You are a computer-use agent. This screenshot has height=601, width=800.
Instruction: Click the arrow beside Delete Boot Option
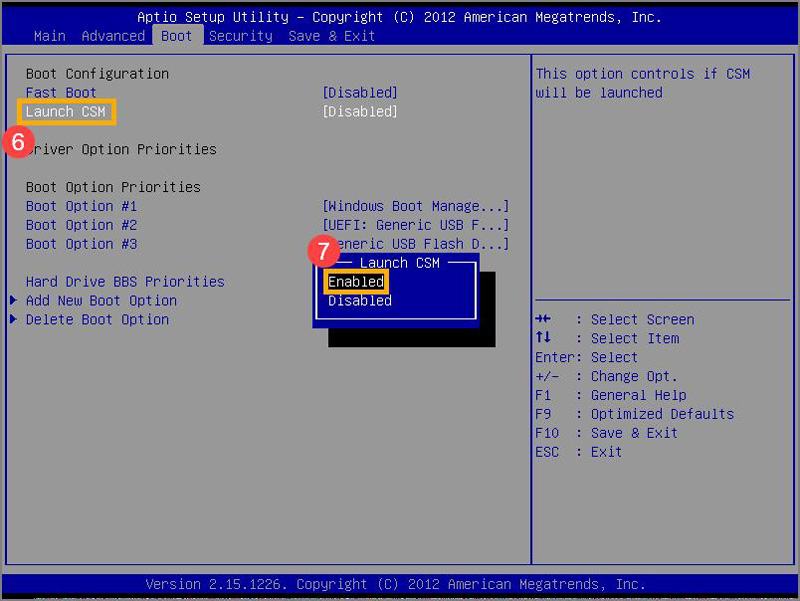[x=13, y=320]
